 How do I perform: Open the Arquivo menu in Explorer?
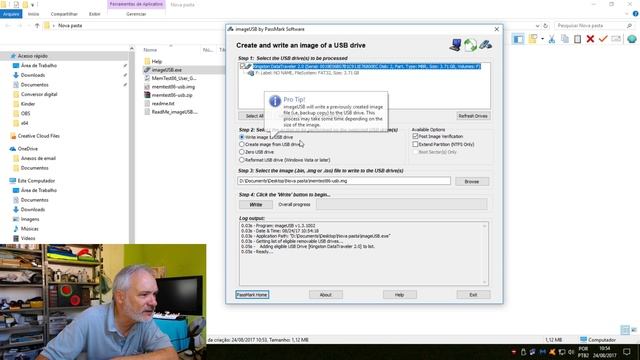[11, 14]
